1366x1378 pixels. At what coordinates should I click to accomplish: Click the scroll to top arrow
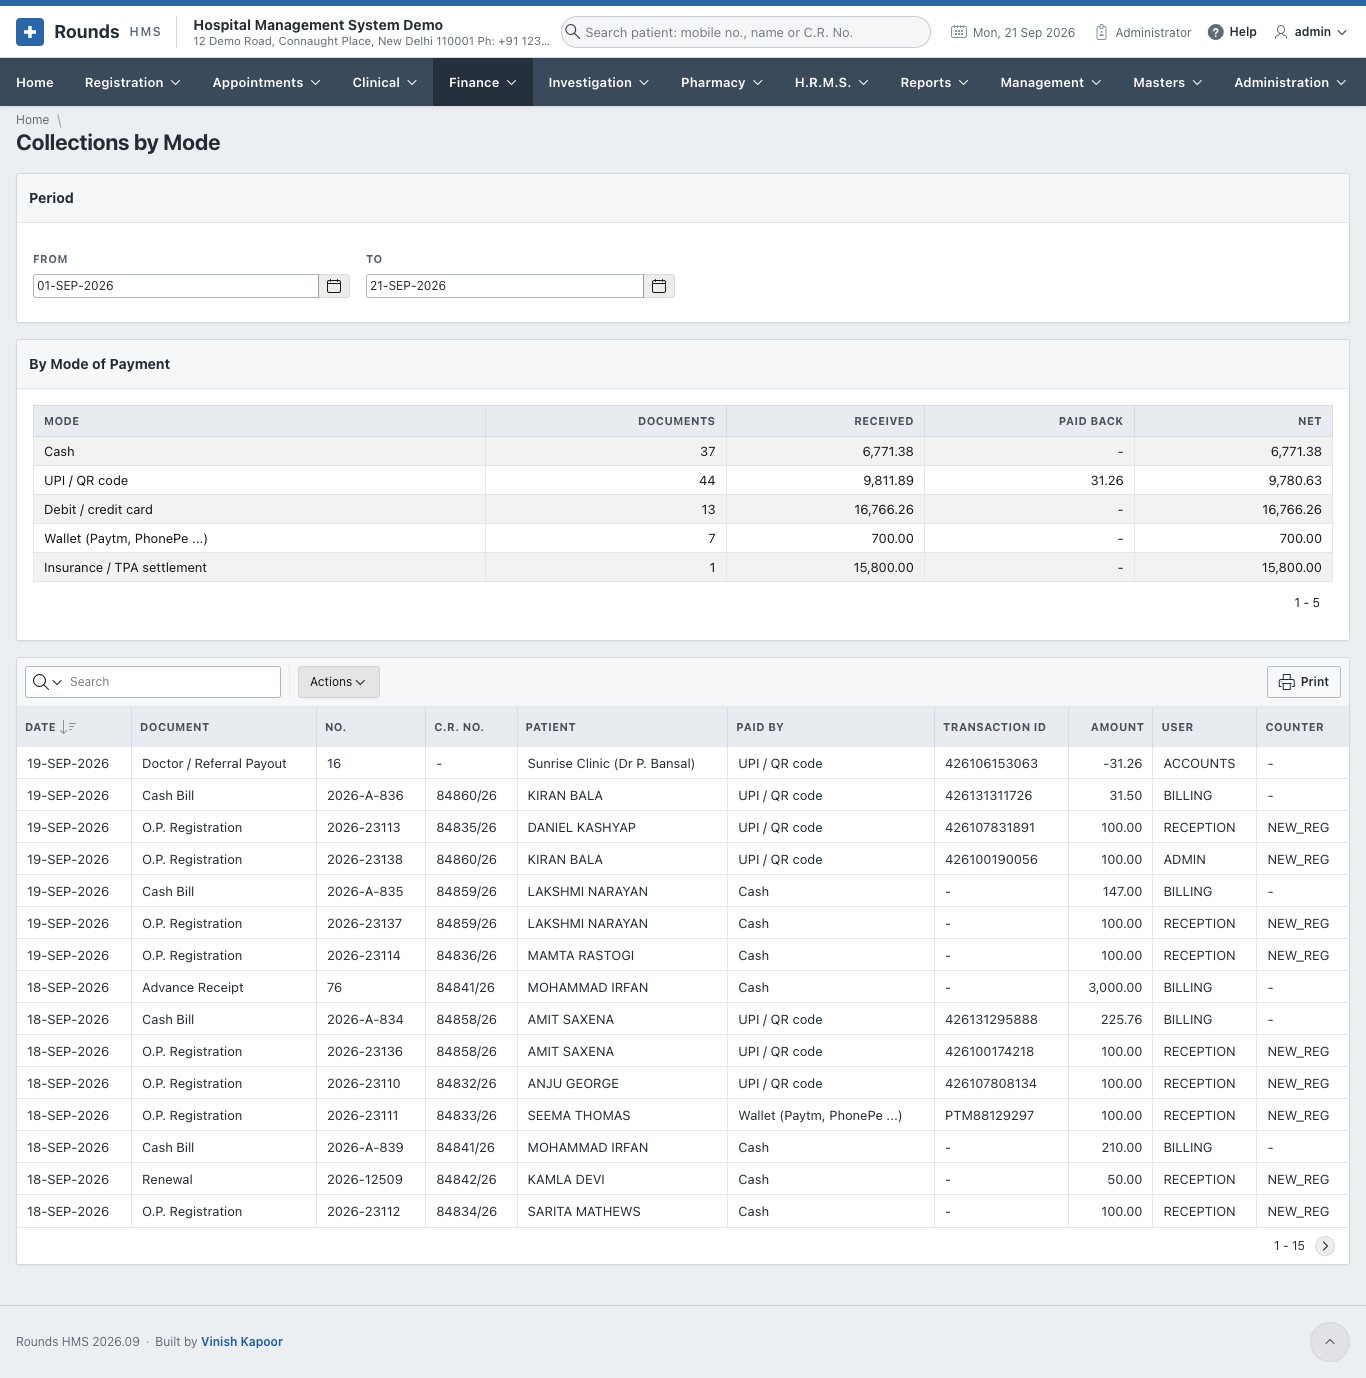(x=1330, y=1342)
